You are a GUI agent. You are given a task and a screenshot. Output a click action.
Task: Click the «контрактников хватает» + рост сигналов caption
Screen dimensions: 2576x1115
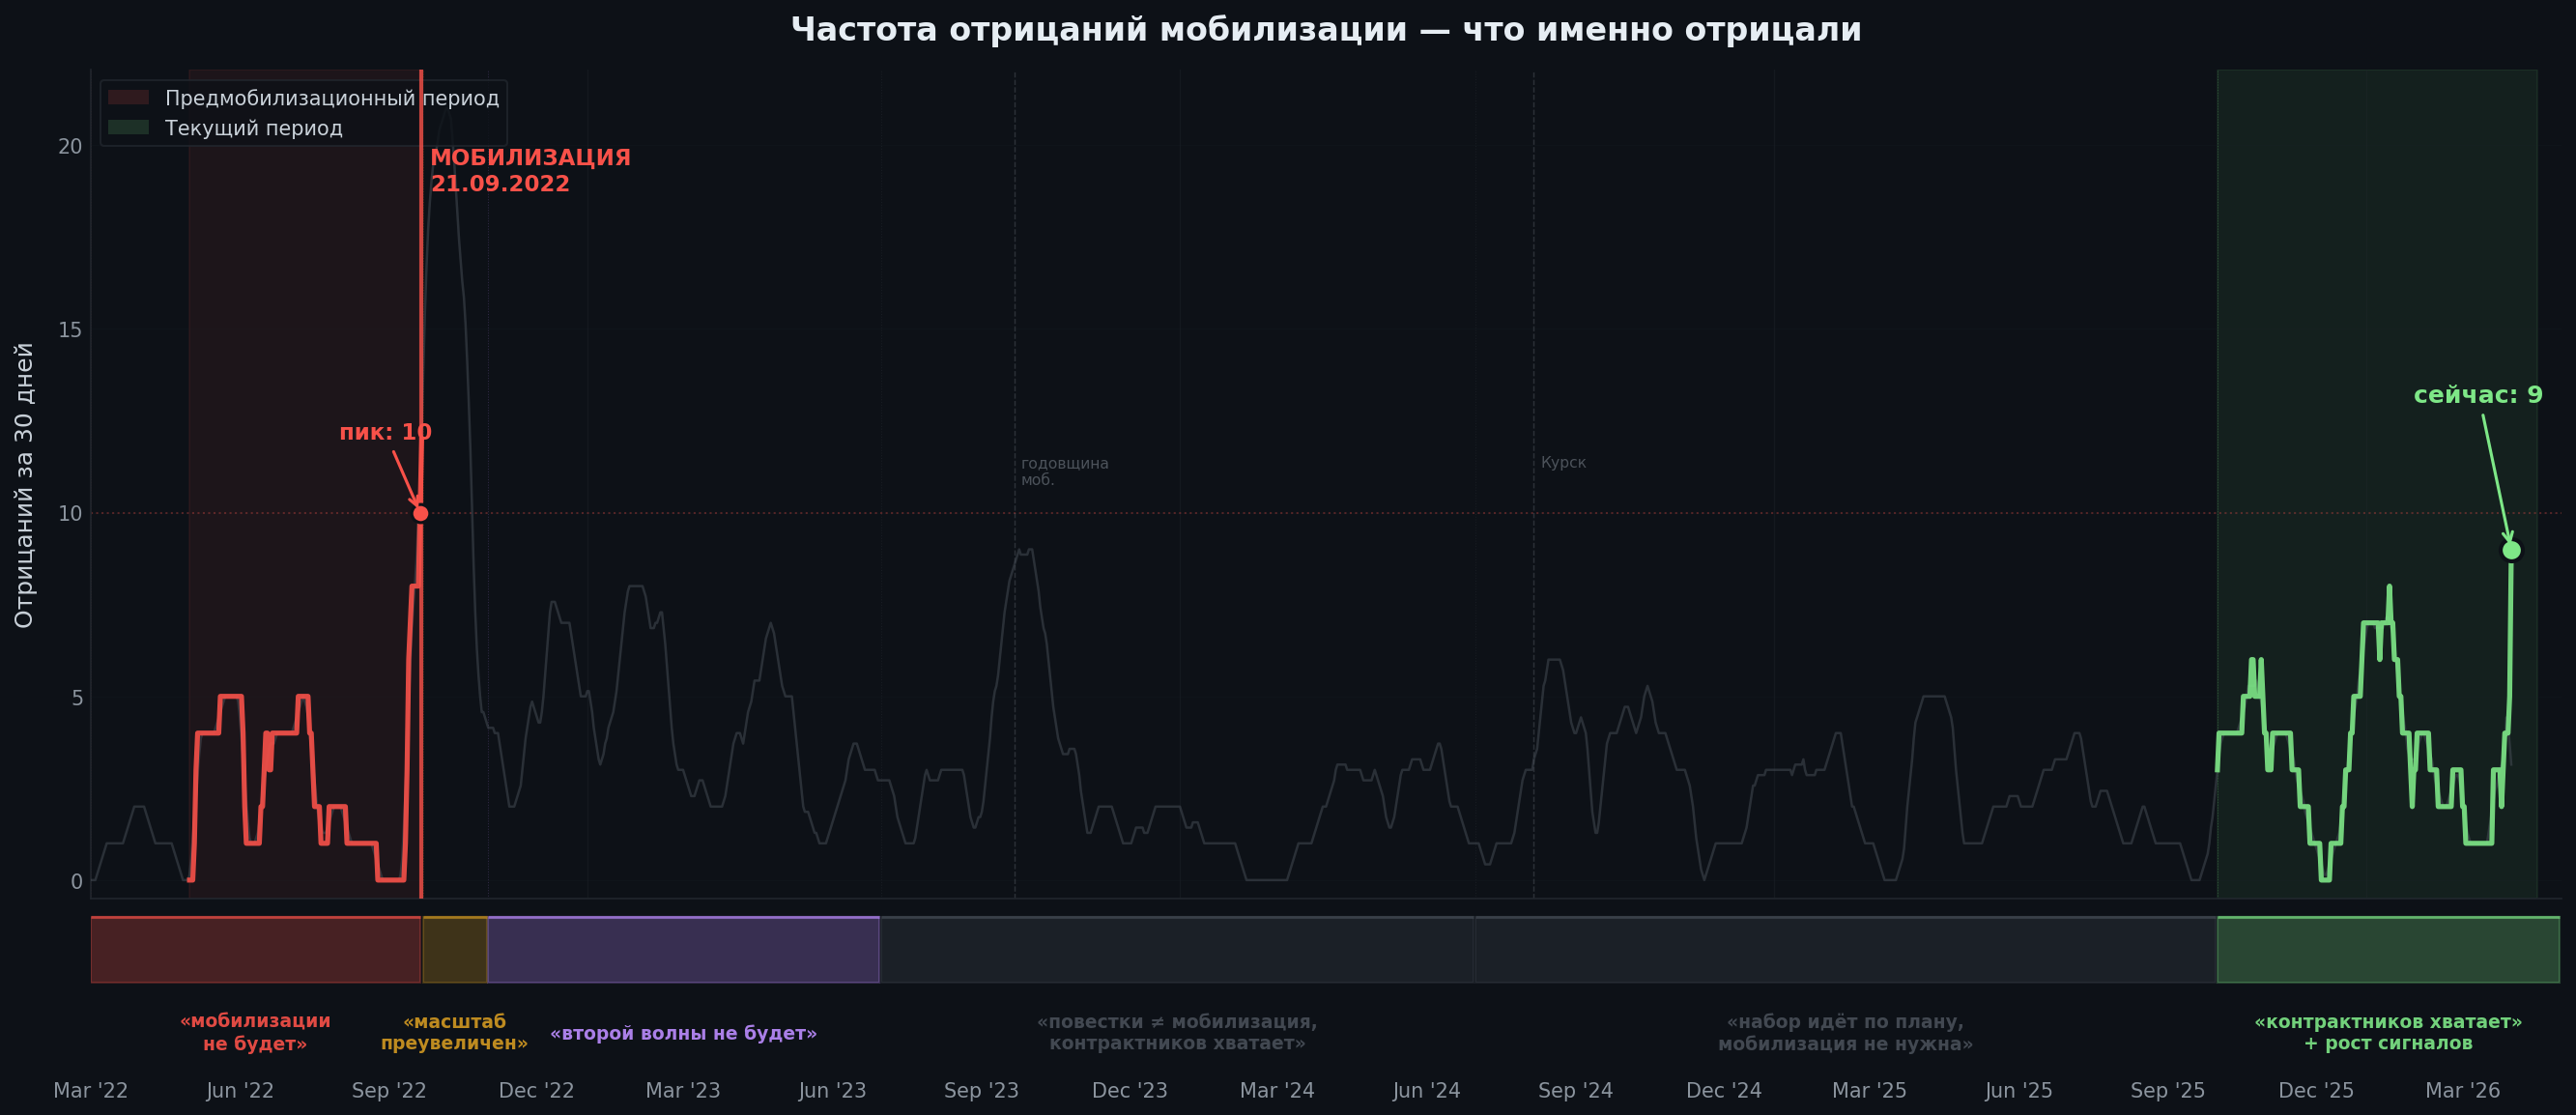point(2388,1032)
